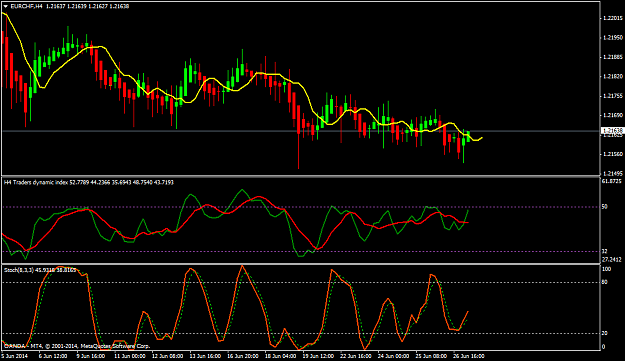Click the 24 Jun 00:00 time label

tap(394, 356)
